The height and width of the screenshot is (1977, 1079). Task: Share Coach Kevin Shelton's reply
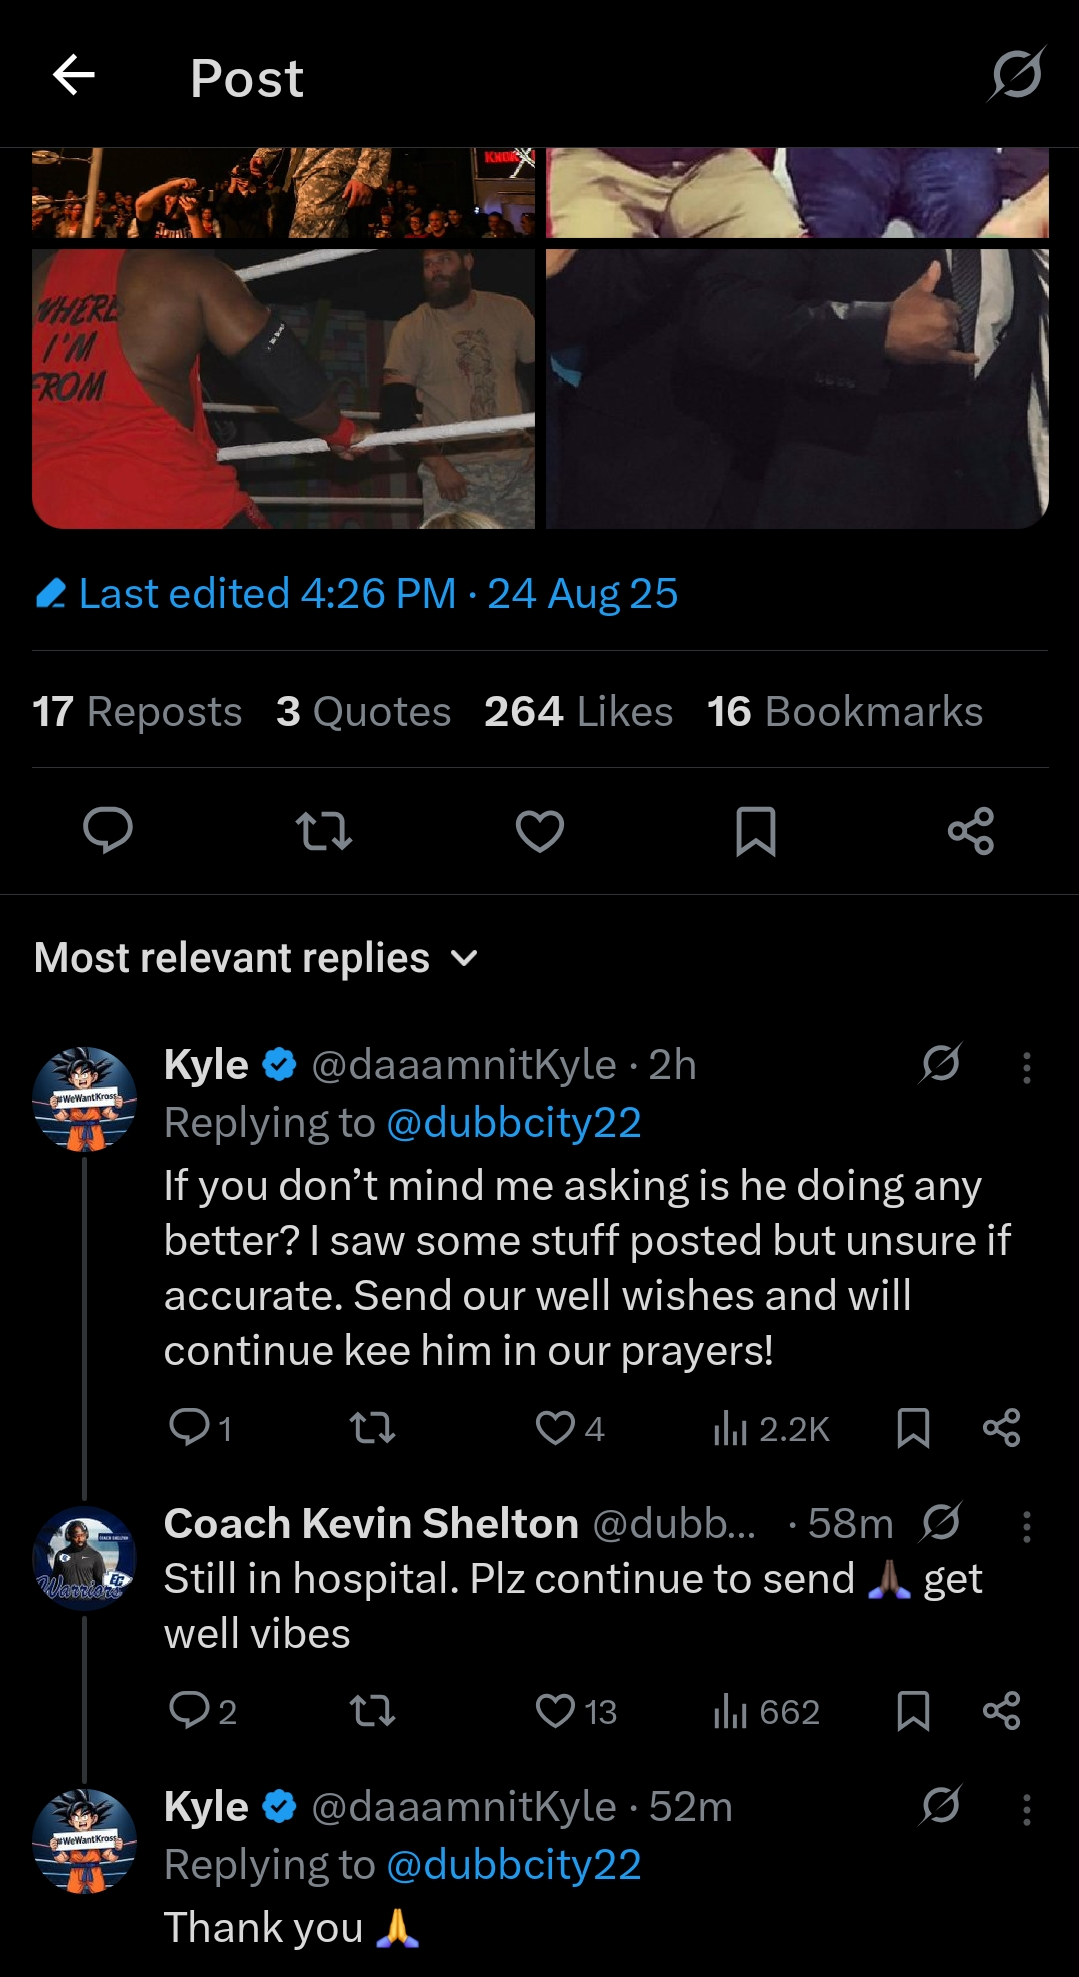pyautogui.click(x=1001, y=1711)
